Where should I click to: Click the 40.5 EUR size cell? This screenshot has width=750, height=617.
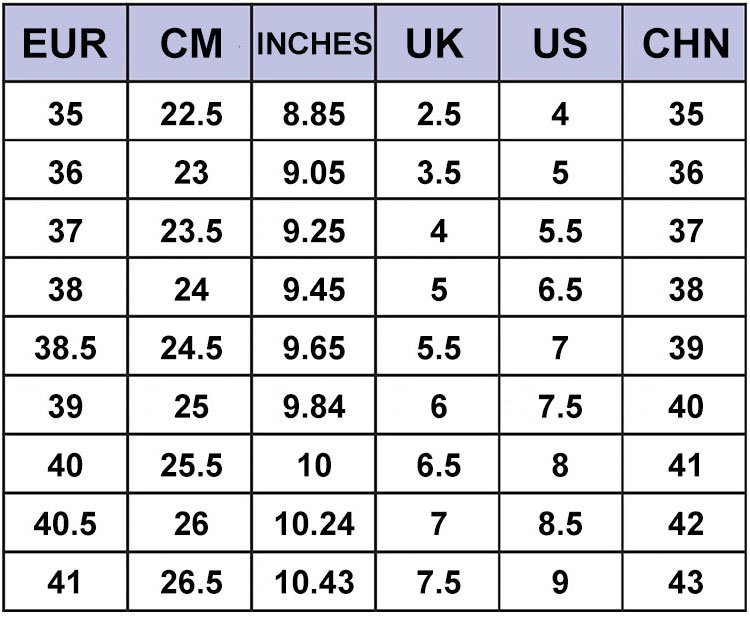65,524
